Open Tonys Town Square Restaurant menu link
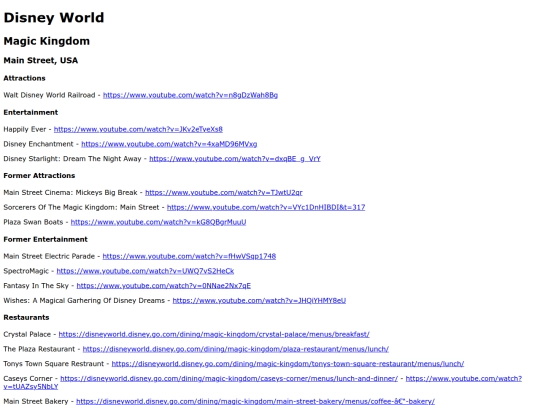The width and height of the screenshot is (540, 405). pyautogui.click(x=288, y=364)
